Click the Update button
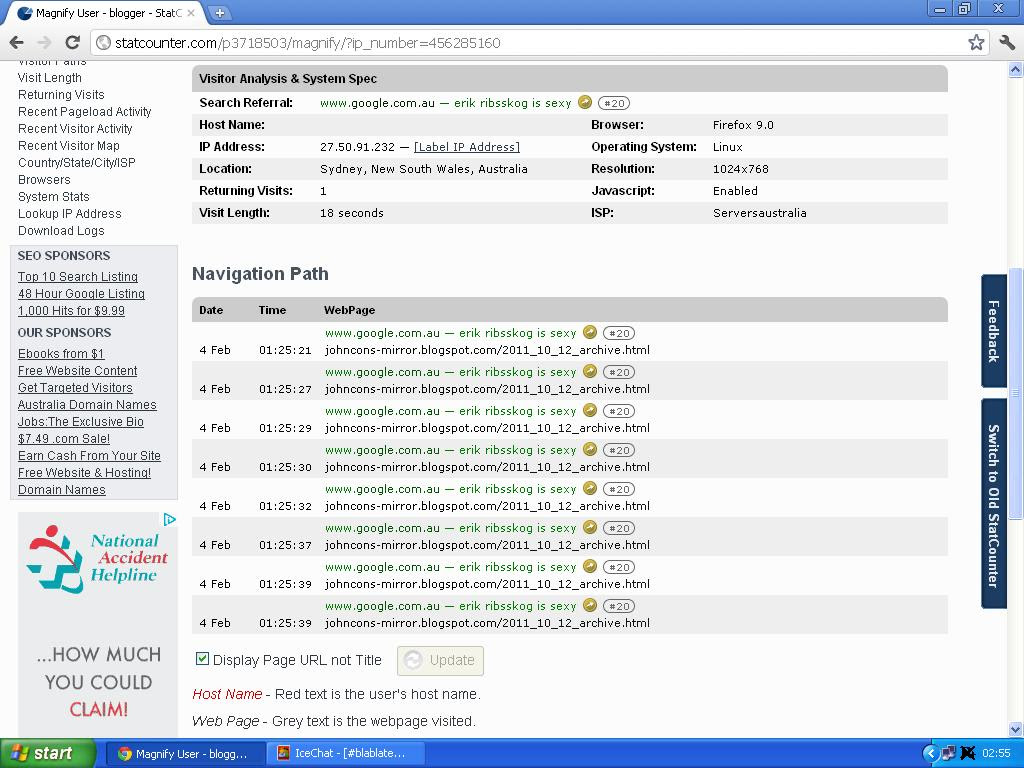 (x=440, y=660)
